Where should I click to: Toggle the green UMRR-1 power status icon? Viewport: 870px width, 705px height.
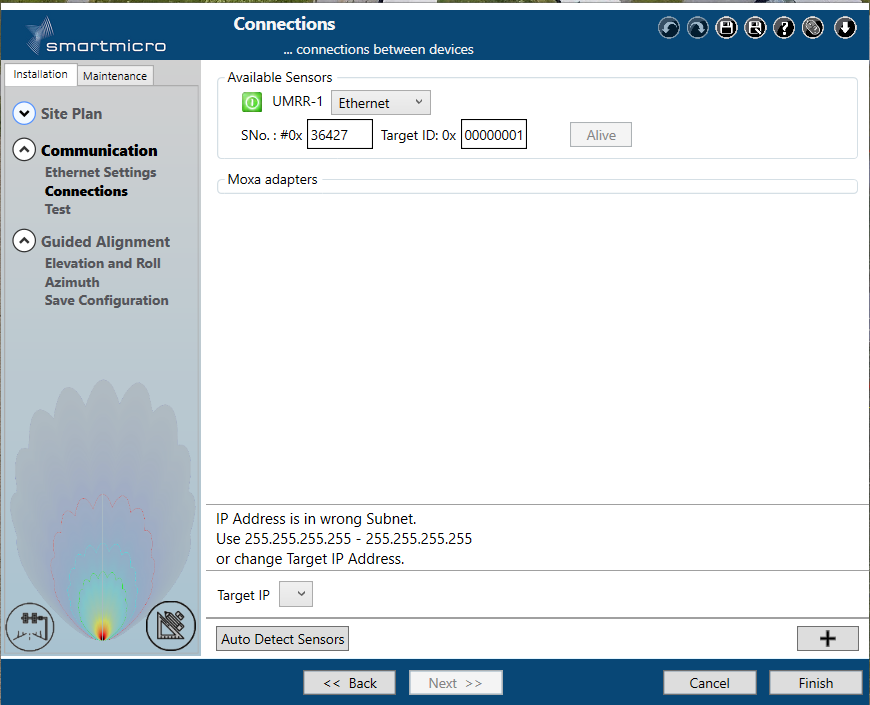(x=252, y=102)
